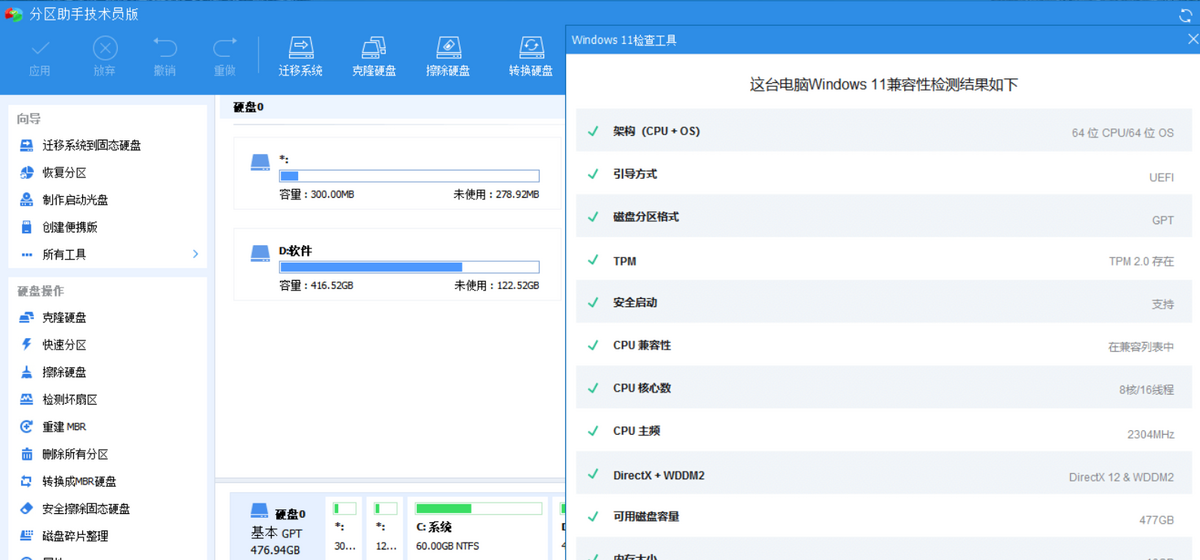This screenshot has width=1200, height=560.
Task: Click 快速分区 under disk operations
Action: tap(64, 344)
